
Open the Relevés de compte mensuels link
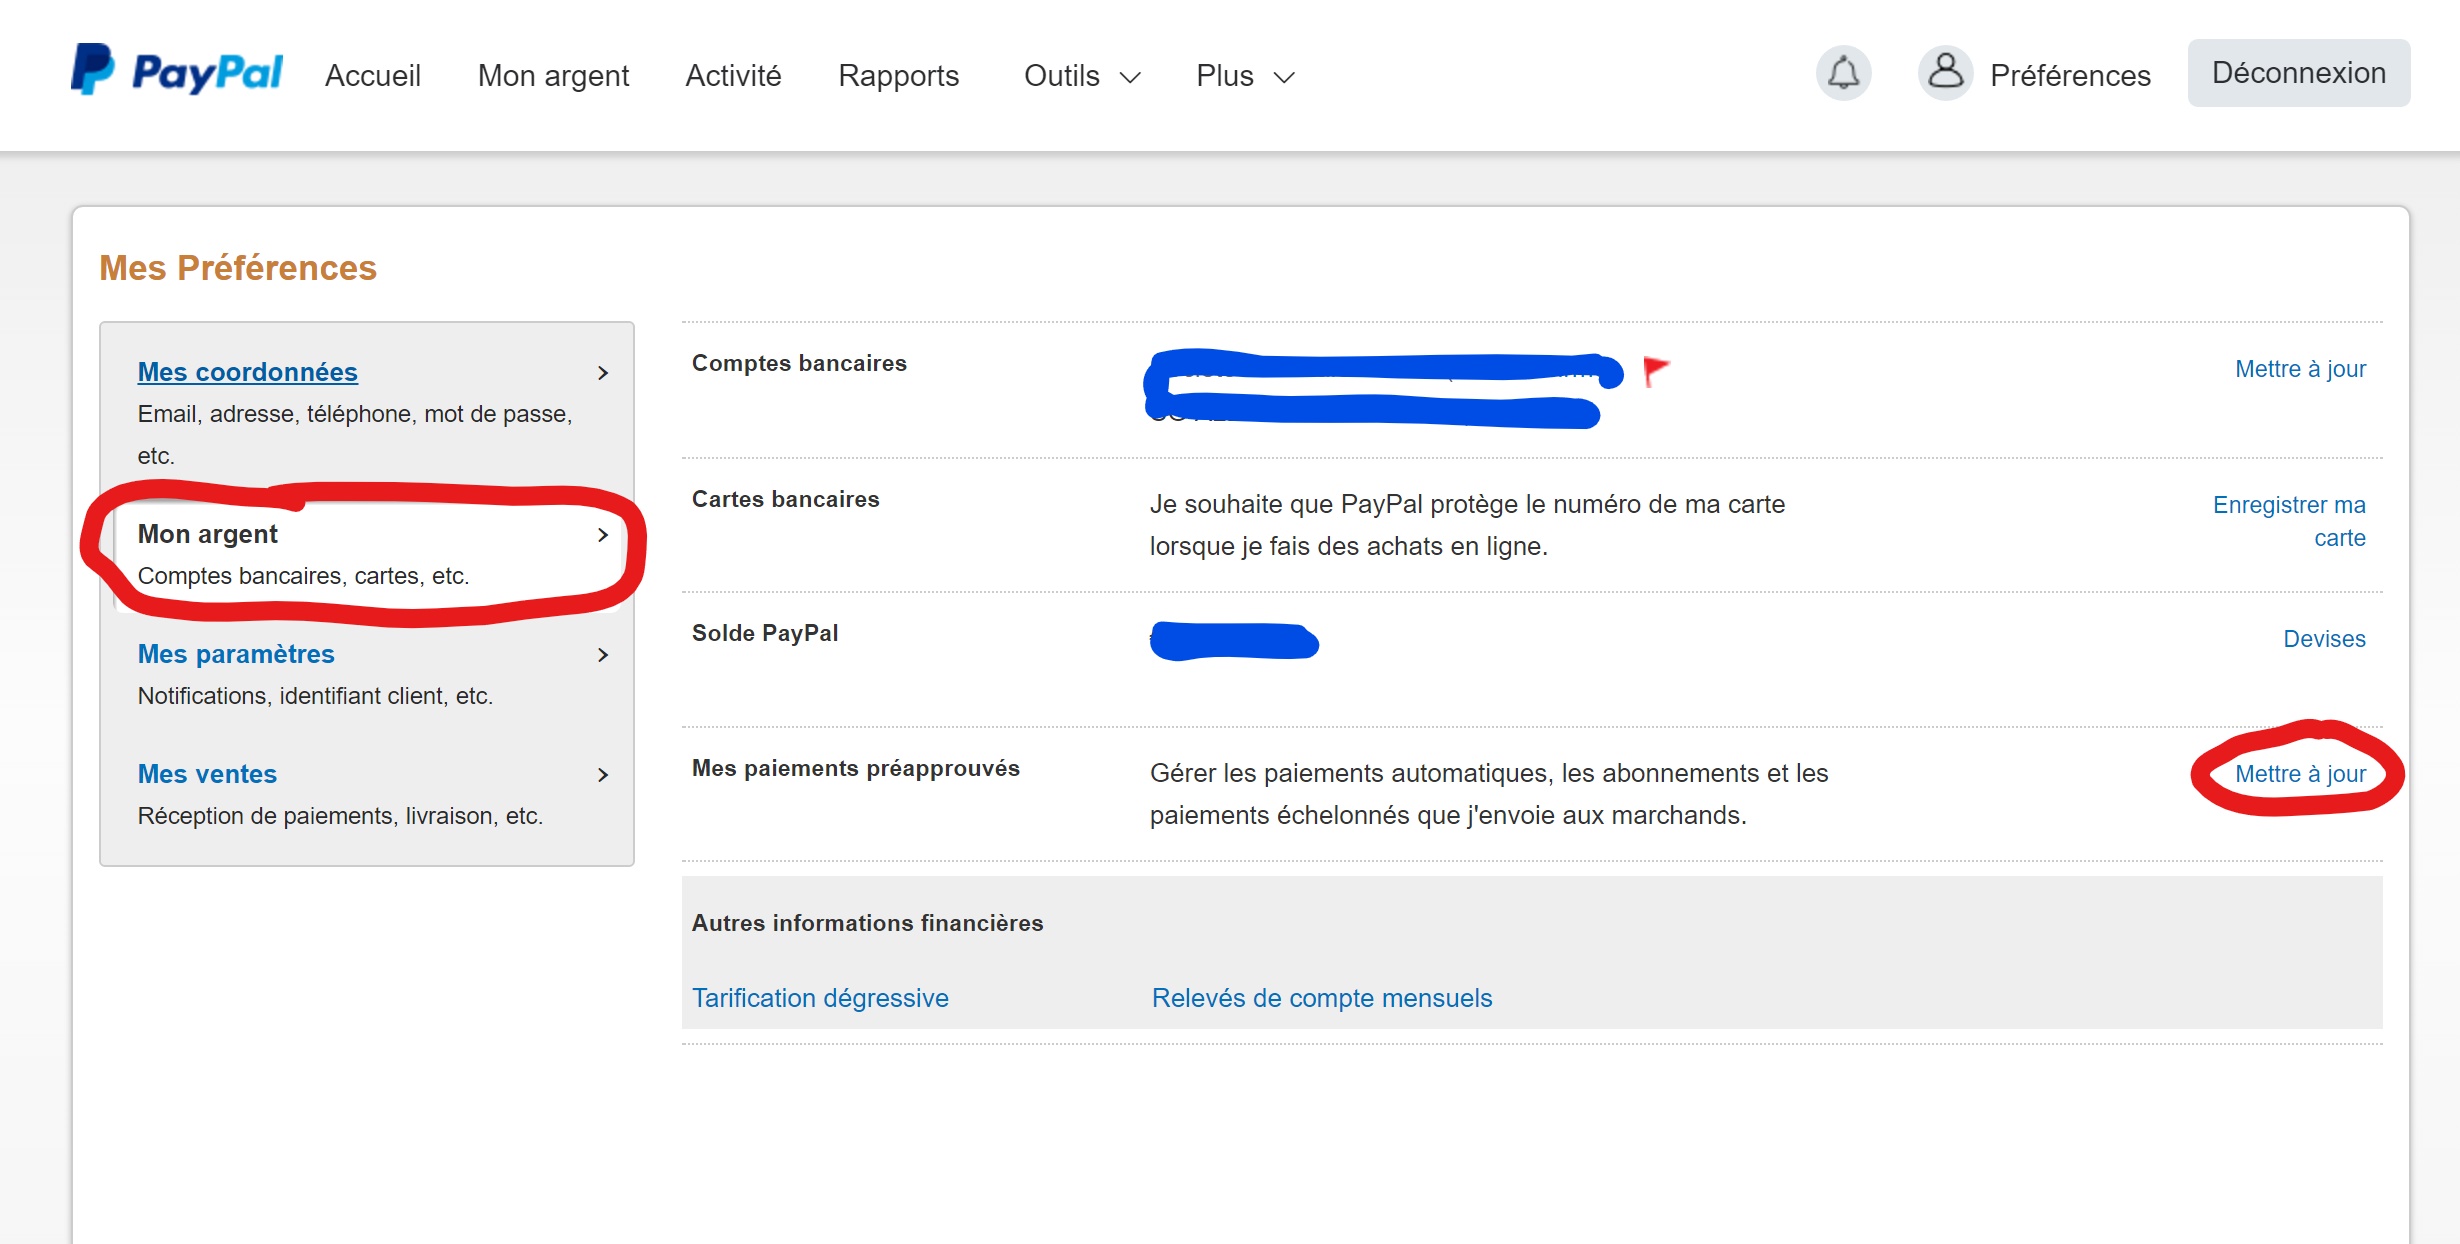pyautogui.click(x=1321, y=998)
